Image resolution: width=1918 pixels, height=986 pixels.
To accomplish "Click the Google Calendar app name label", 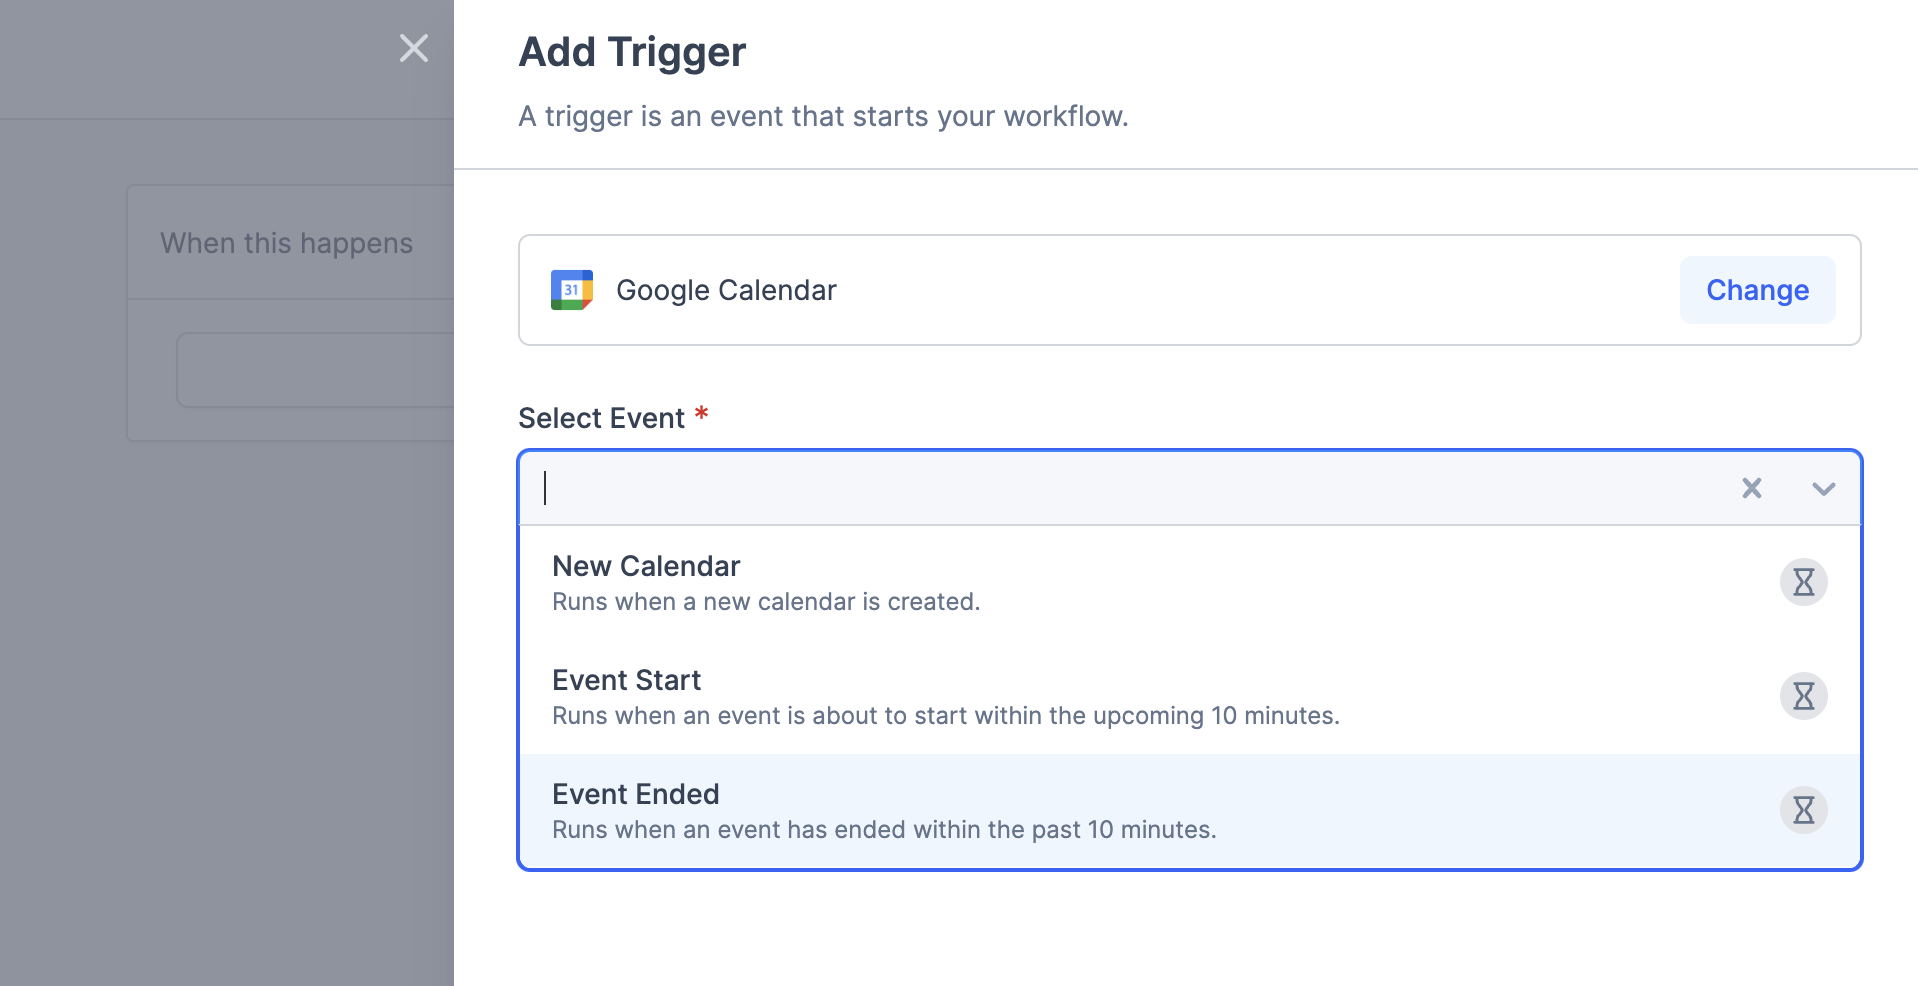I will coord(726,290).
